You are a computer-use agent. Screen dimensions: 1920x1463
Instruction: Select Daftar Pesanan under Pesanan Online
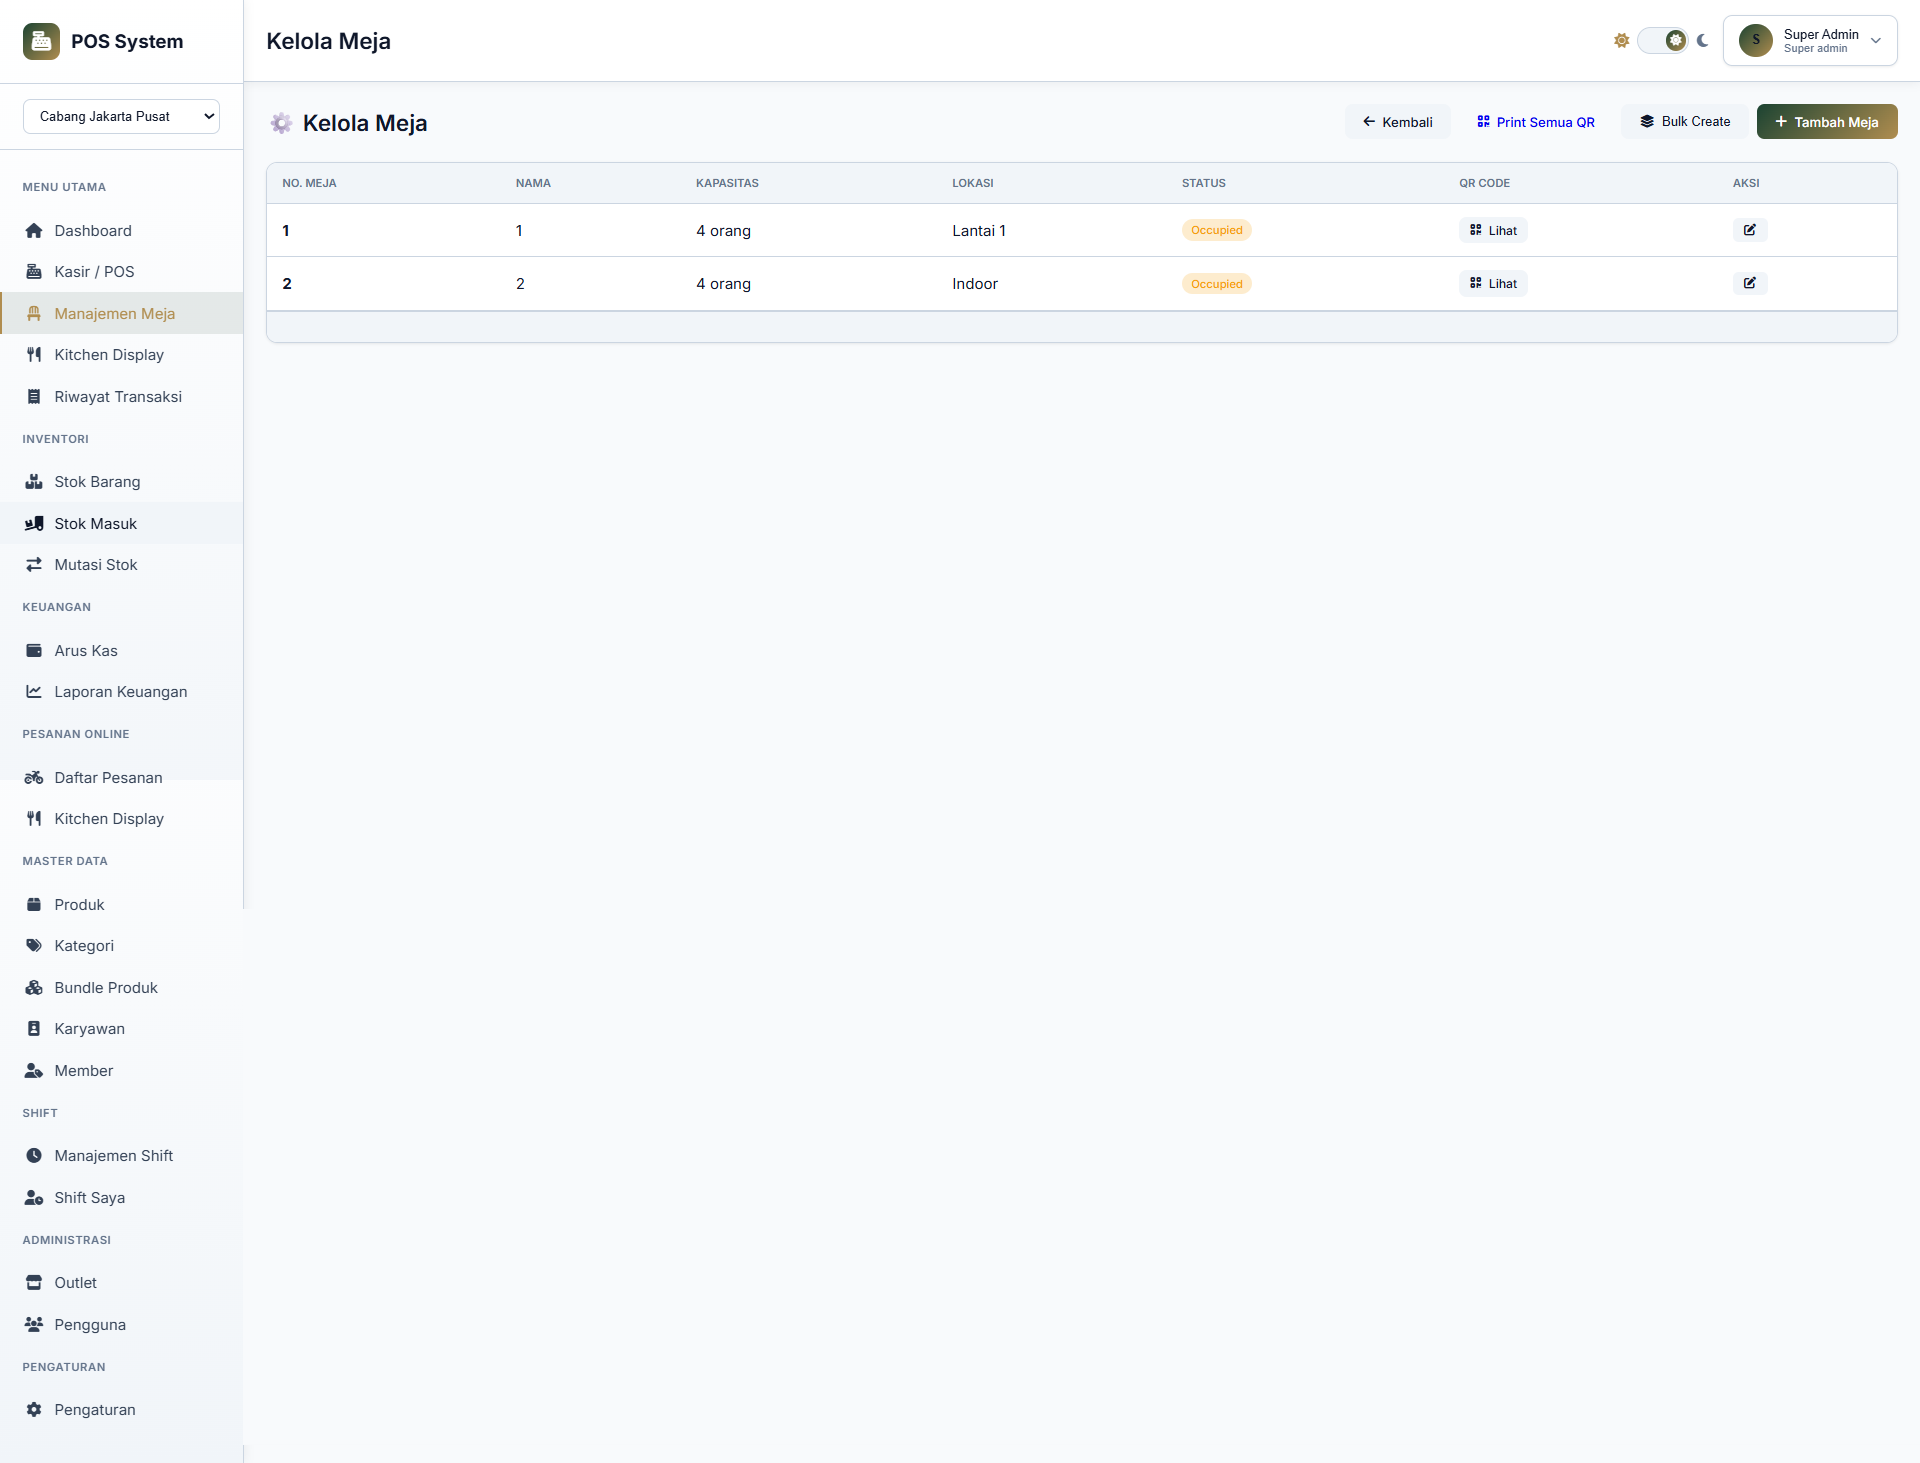pos(108,777)
